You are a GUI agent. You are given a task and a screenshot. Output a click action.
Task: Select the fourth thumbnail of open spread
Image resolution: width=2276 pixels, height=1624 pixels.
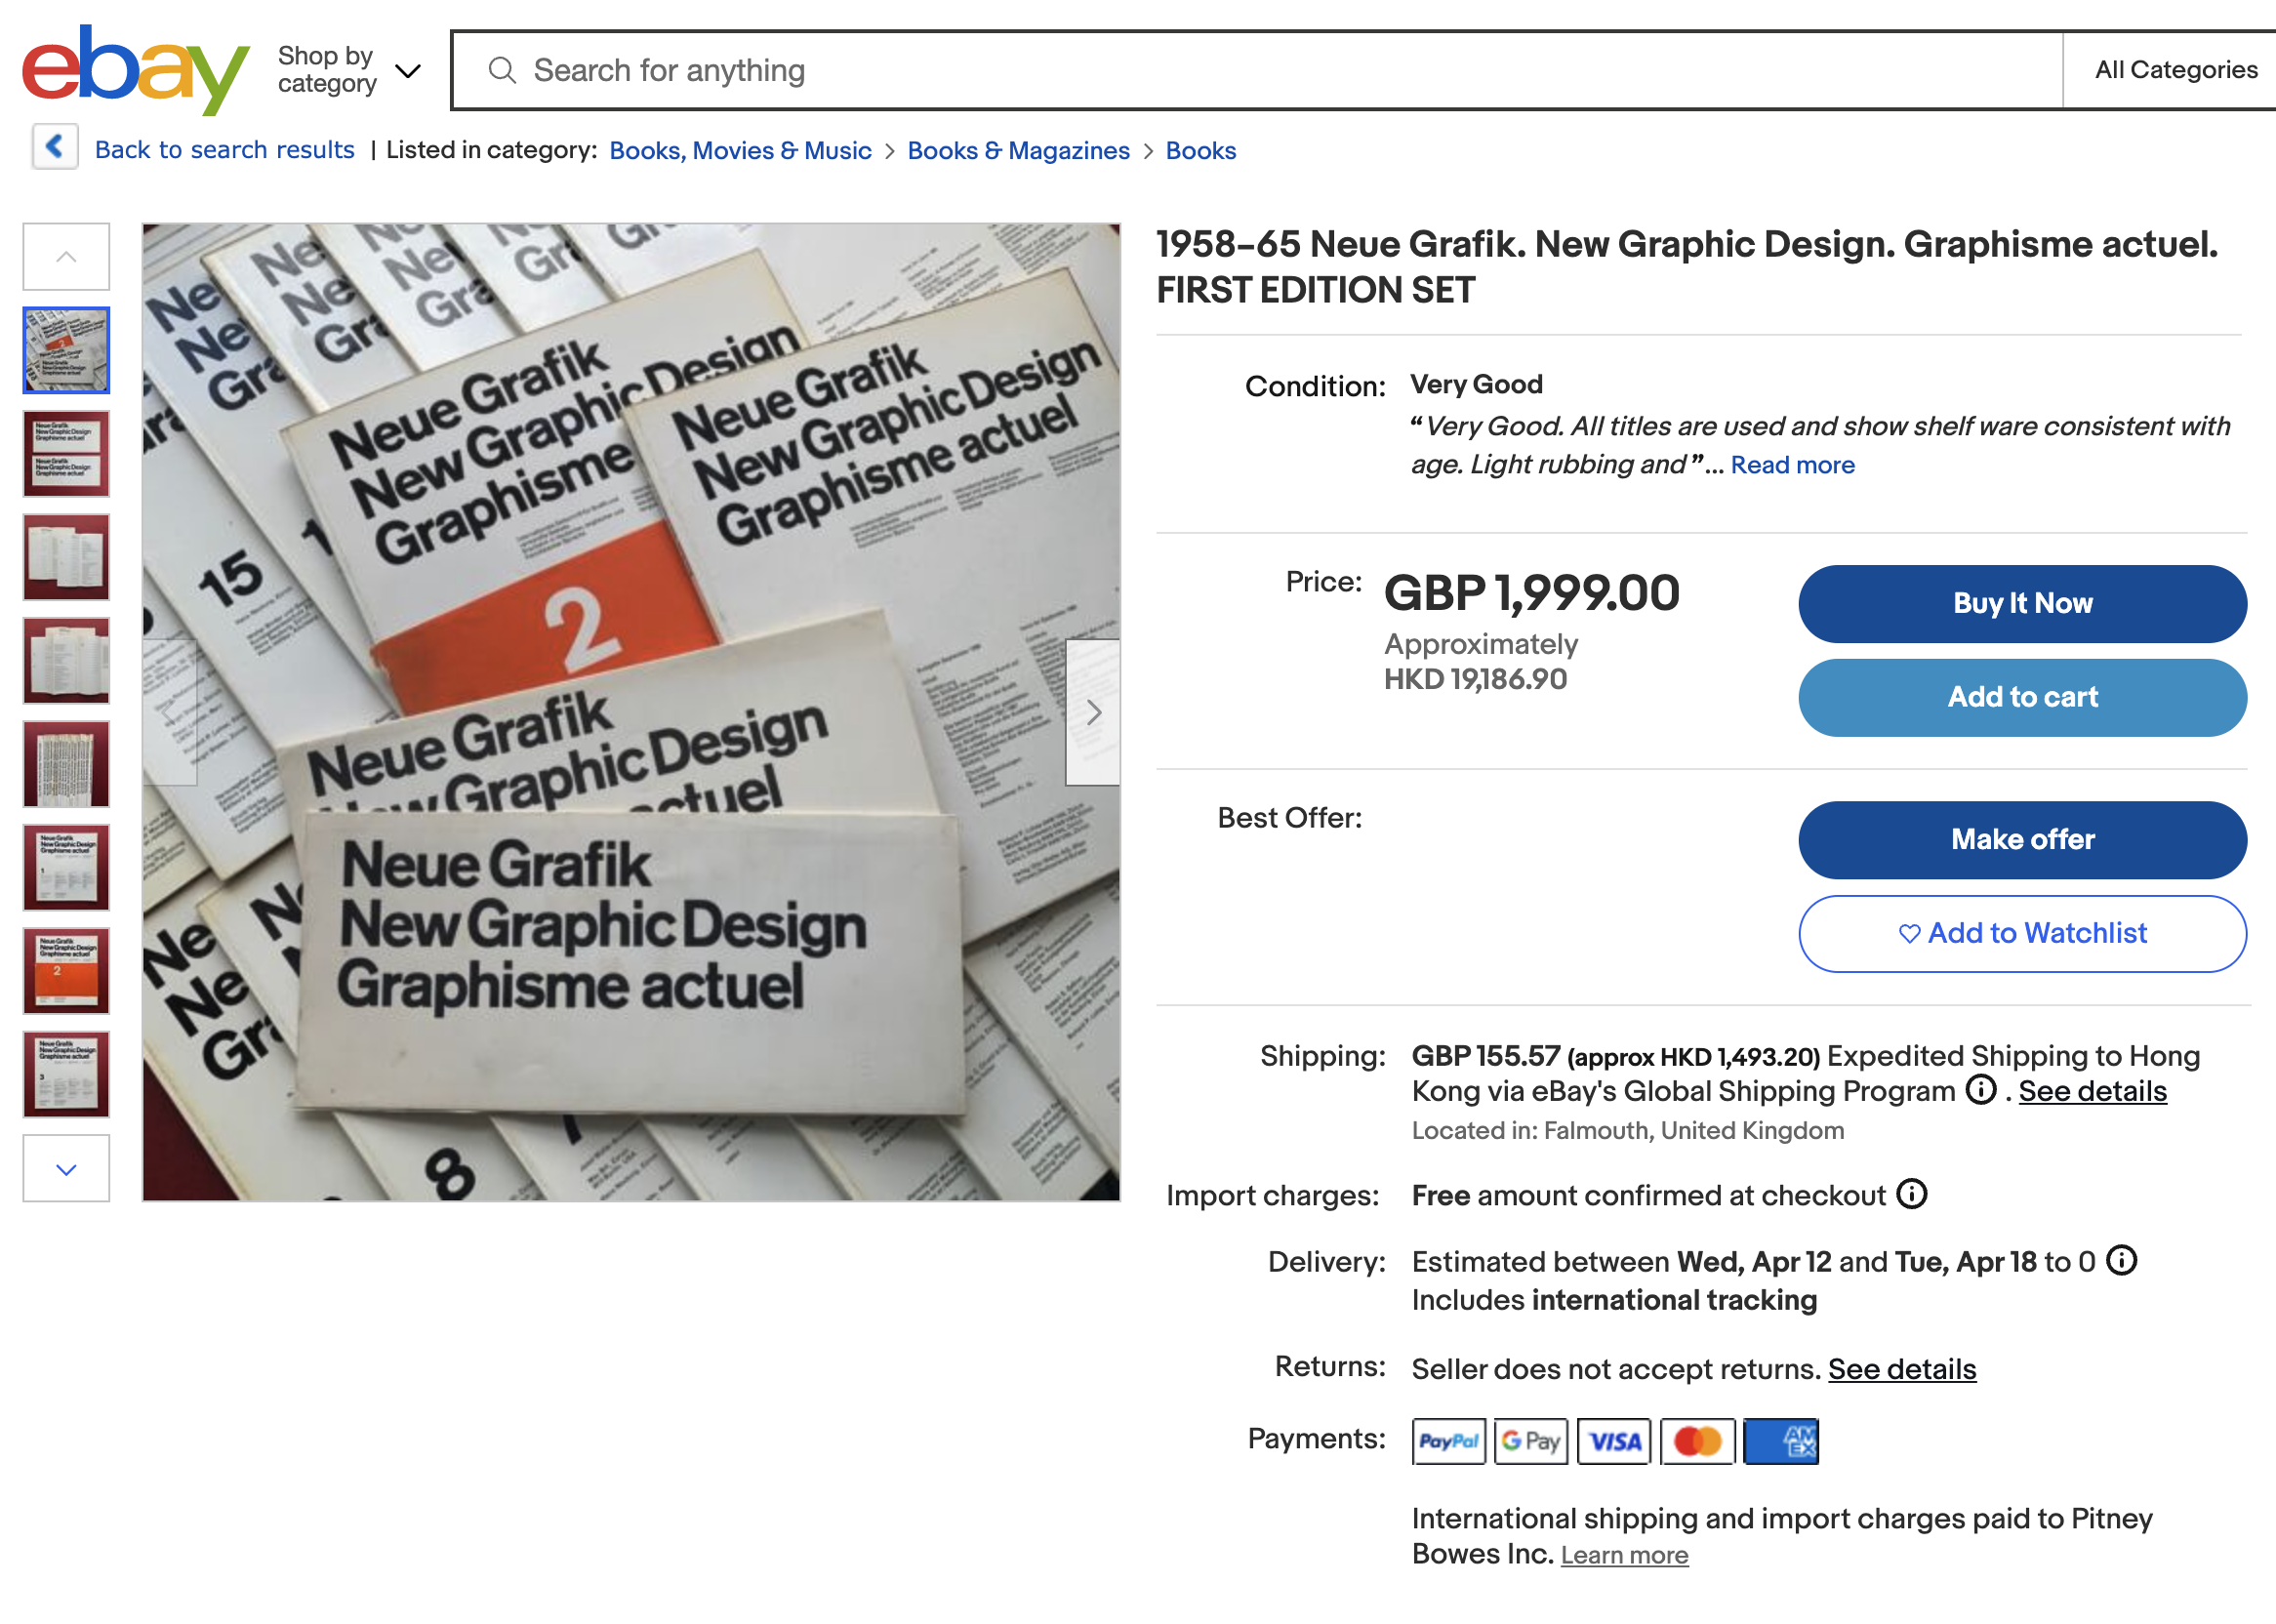pos(66,661)
